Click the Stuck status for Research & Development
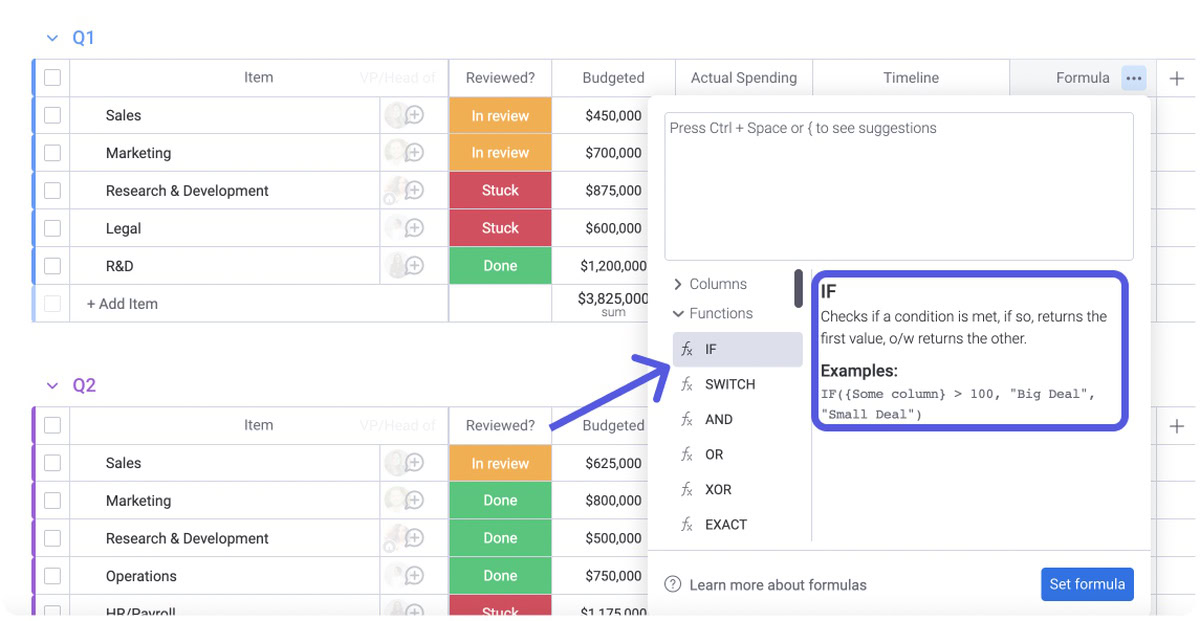The width and height of the screenshot is (1200, 621). pos(500,191)
